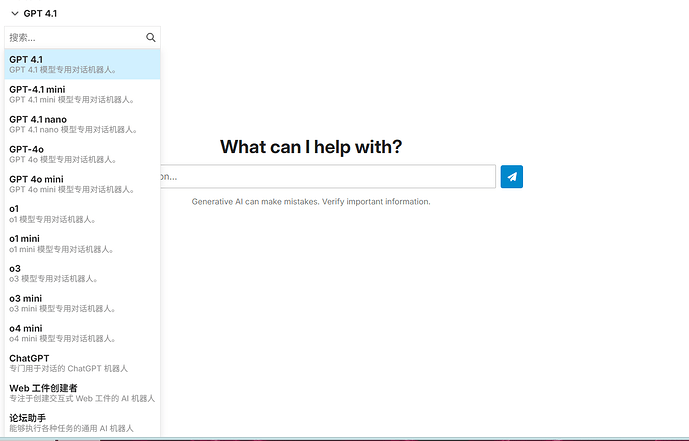Image resolution: width=689 pixels, height=441 pixels.
Task: Choose the ChatGPT bot entry
Action: pyautogui.click(x=82, y=363)
